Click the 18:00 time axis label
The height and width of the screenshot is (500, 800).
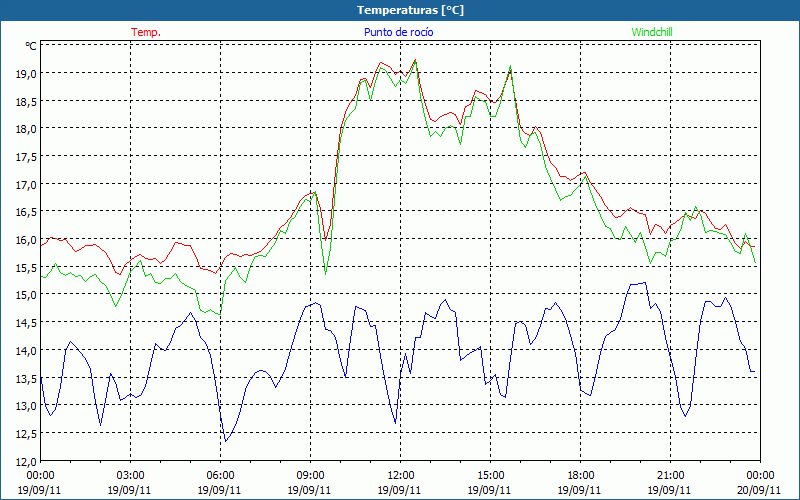pyautogui.click(x=580, y=476)
